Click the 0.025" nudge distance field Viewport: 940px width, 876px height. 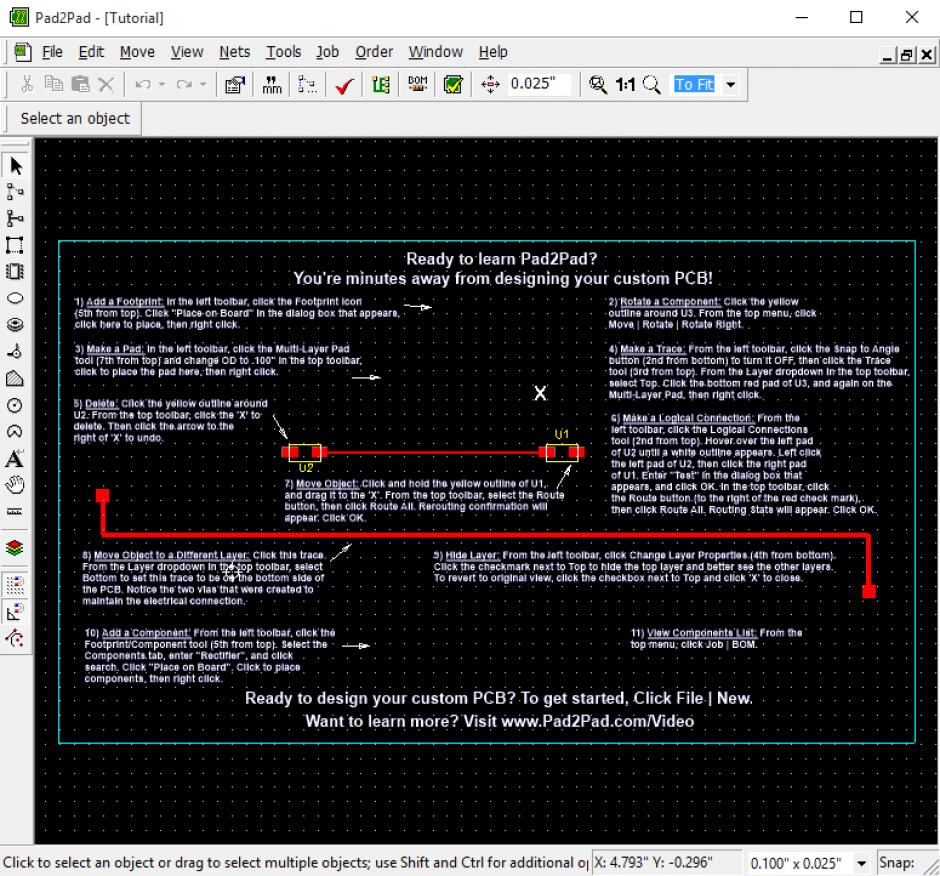[x=539, y=83]
